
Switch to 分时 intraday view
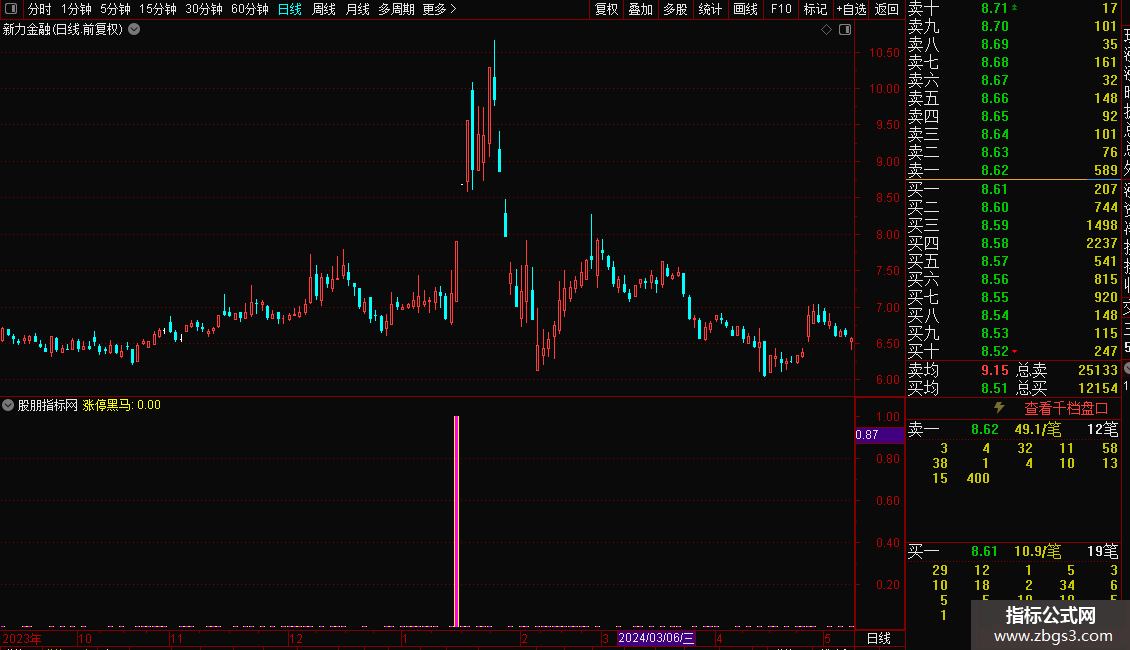pos(40,9)
